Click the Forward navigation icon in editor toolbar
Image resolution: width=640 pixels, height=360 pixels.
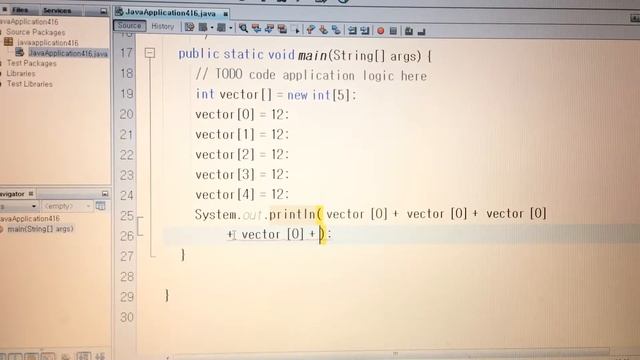(221, 27)
